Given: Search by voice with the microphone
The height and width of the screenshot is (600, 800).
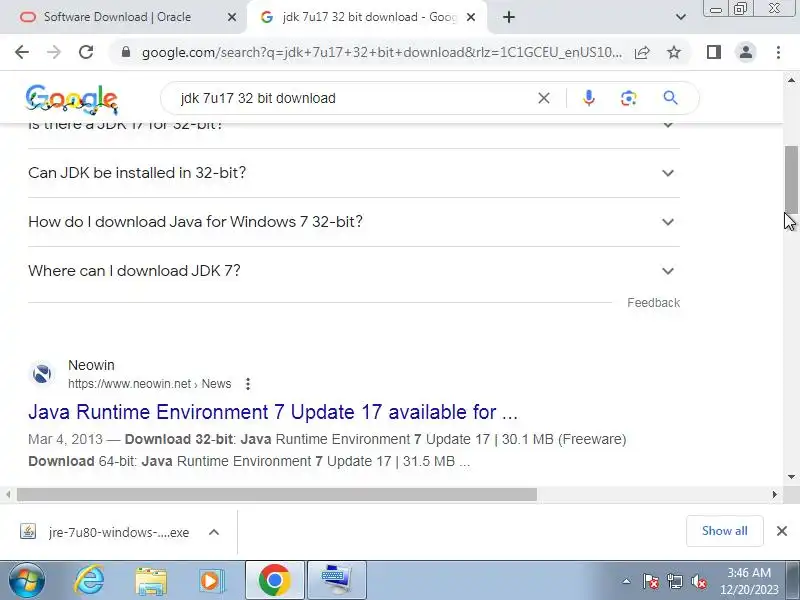Looking at the screenshot, I should click(588, 98).
